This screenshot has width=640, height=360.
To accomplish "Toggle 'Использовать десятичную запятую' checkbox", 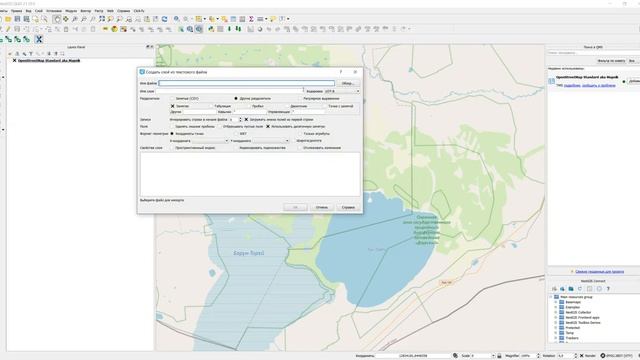I will [x=268, y=127].
